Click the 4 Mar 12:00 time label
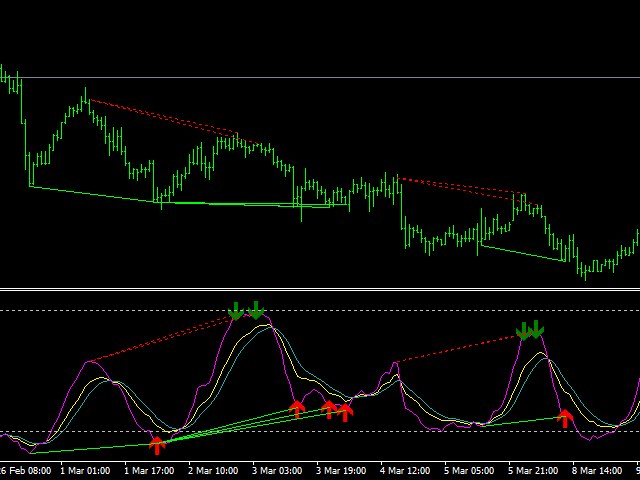640x480 pixels. point(407,470)
